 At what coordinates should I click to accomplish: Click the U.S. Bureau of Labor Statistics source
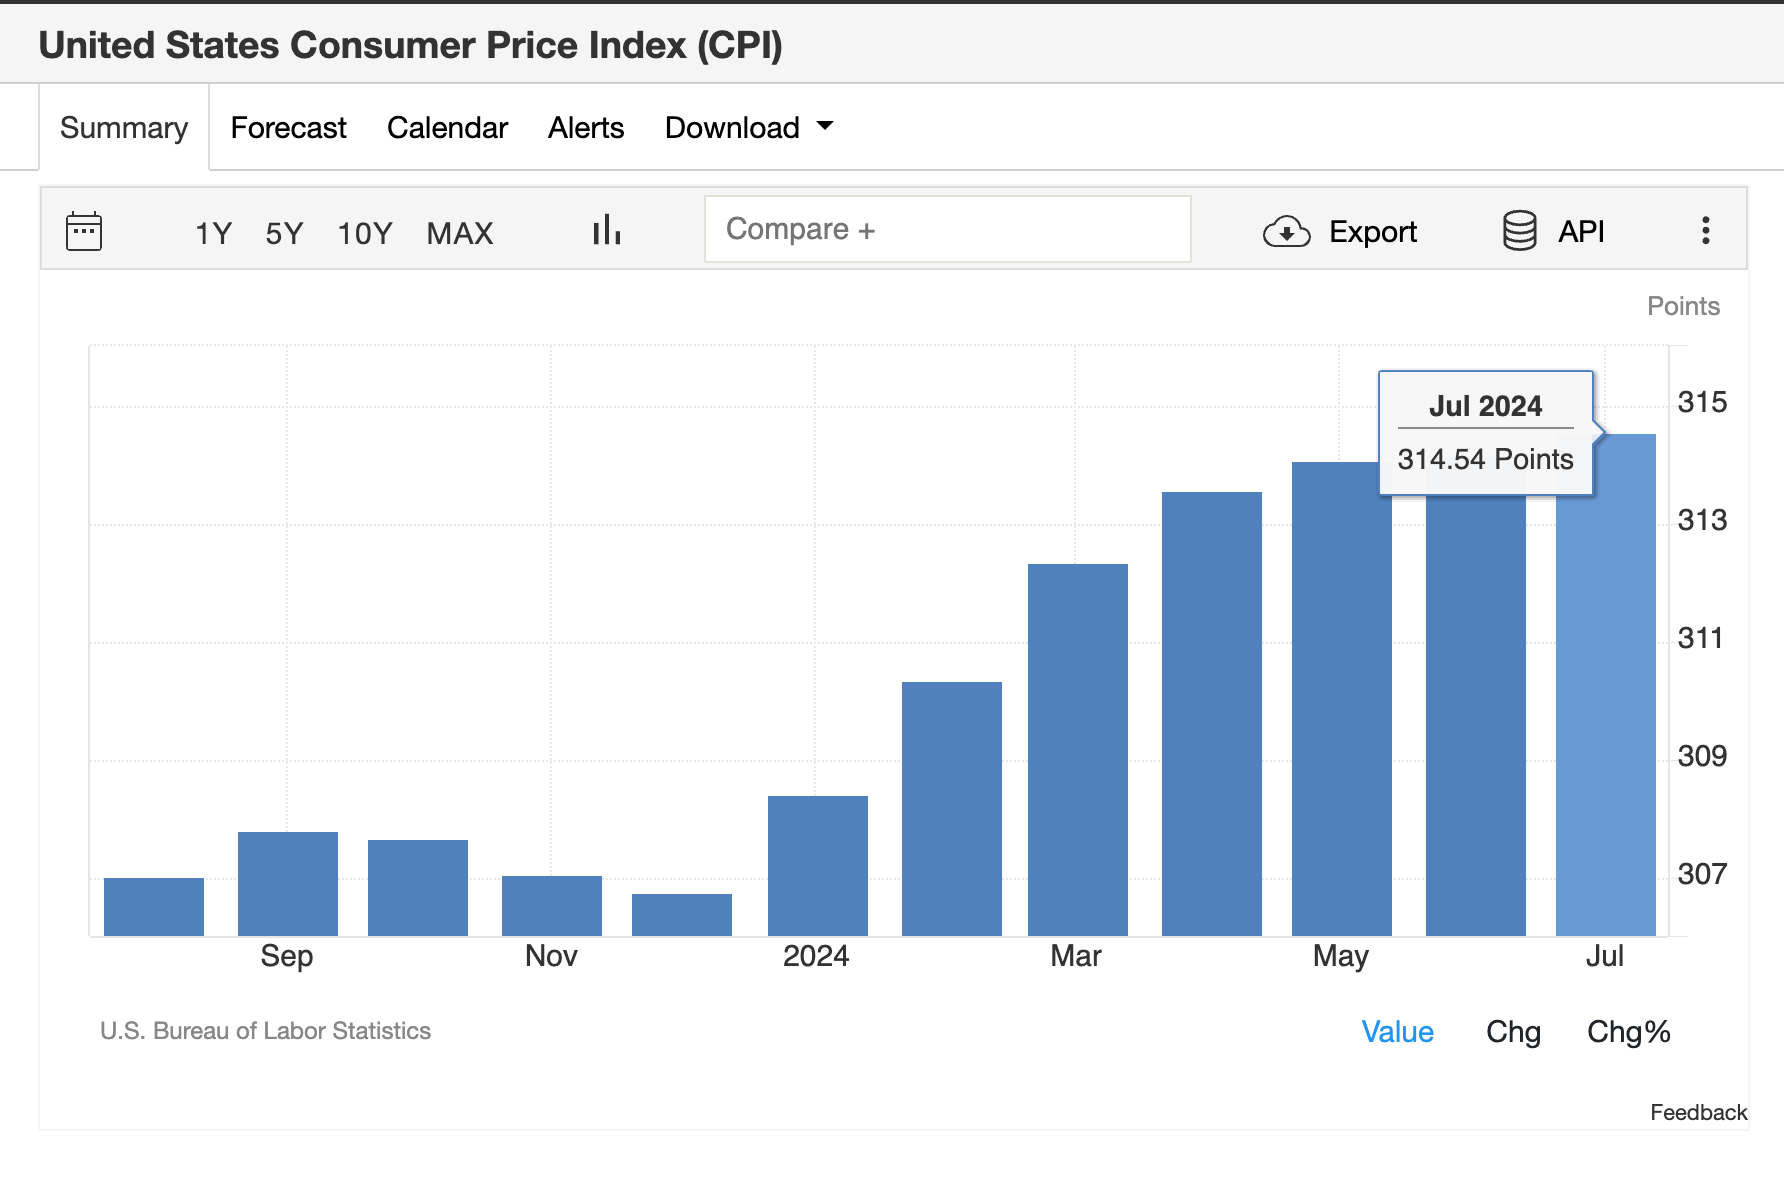pos(265,1031)
